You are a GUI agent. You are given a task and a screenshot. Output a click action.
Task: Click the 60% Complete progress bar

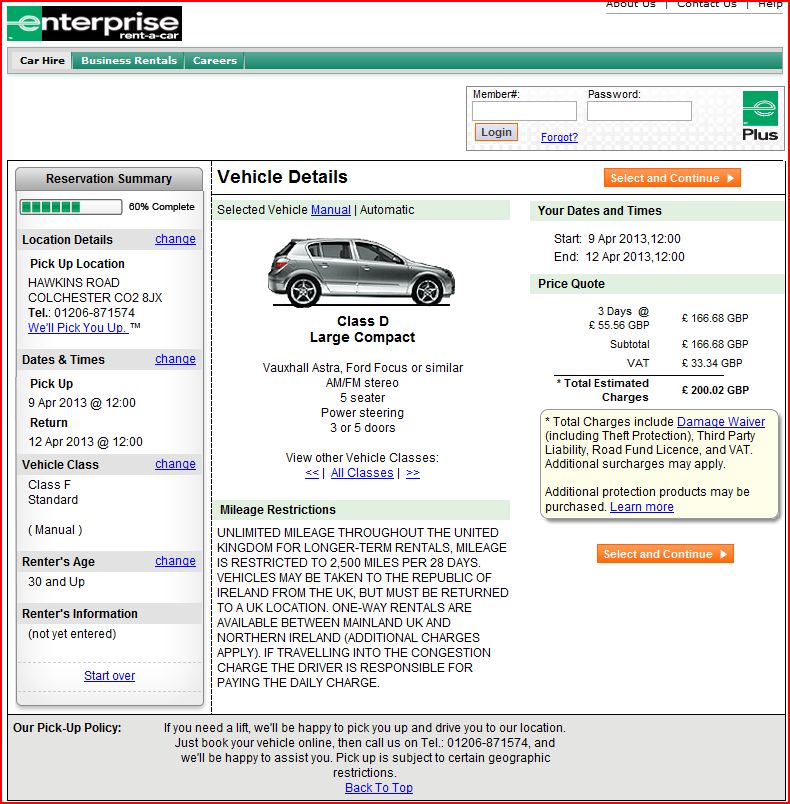pos(71,207)
